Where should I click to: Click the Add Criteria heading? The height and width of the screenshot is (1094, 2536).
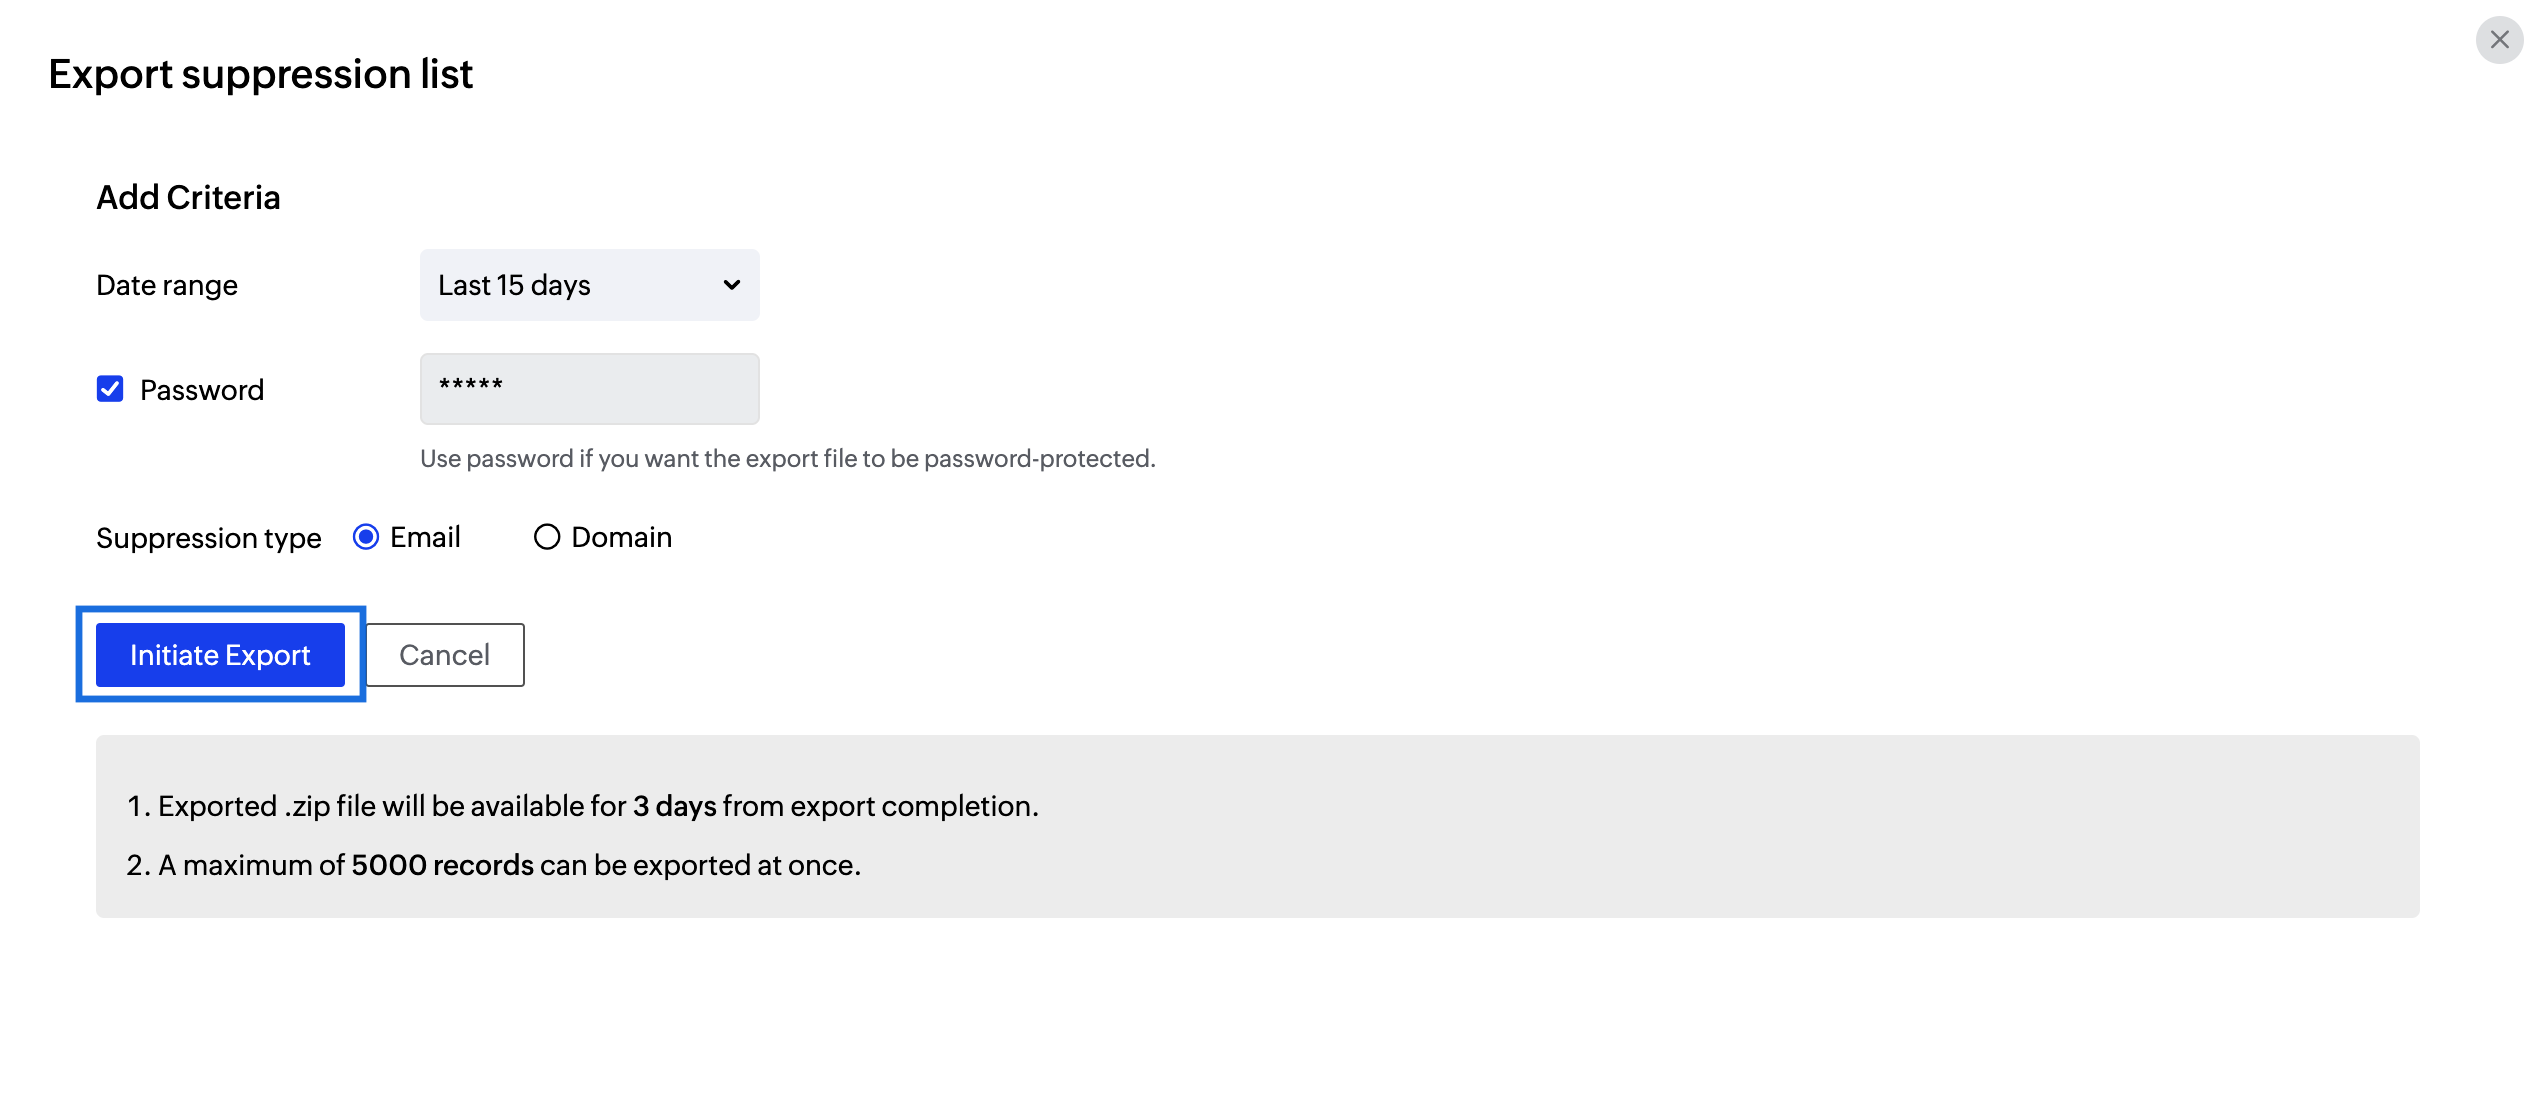pyautogui.click(x=188, y=197)
